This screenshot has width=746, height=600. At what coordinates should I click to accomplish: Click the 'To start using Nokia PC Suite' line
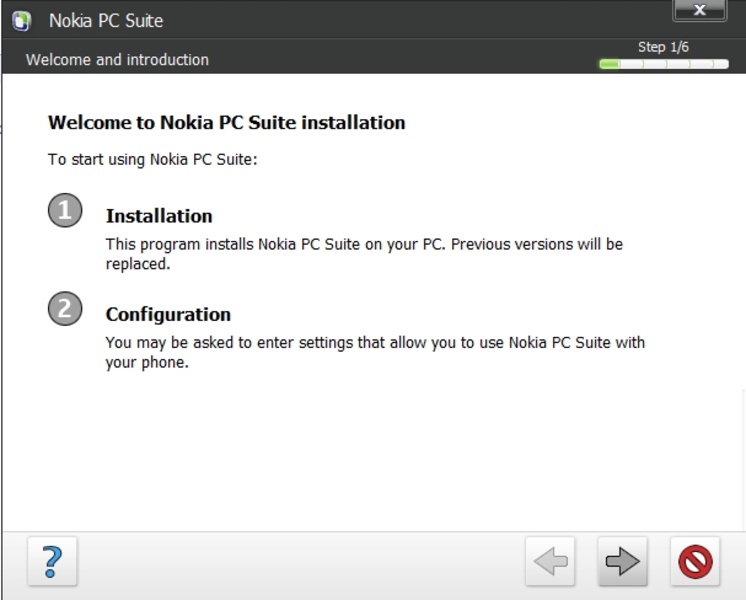(153, 158)
